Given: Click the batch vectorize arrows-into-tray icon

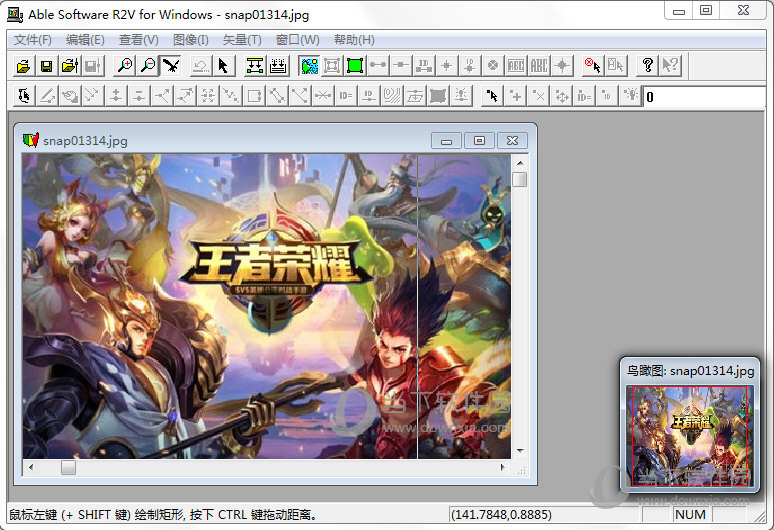Looking at the screenshot, I should [x=278, y=66].
